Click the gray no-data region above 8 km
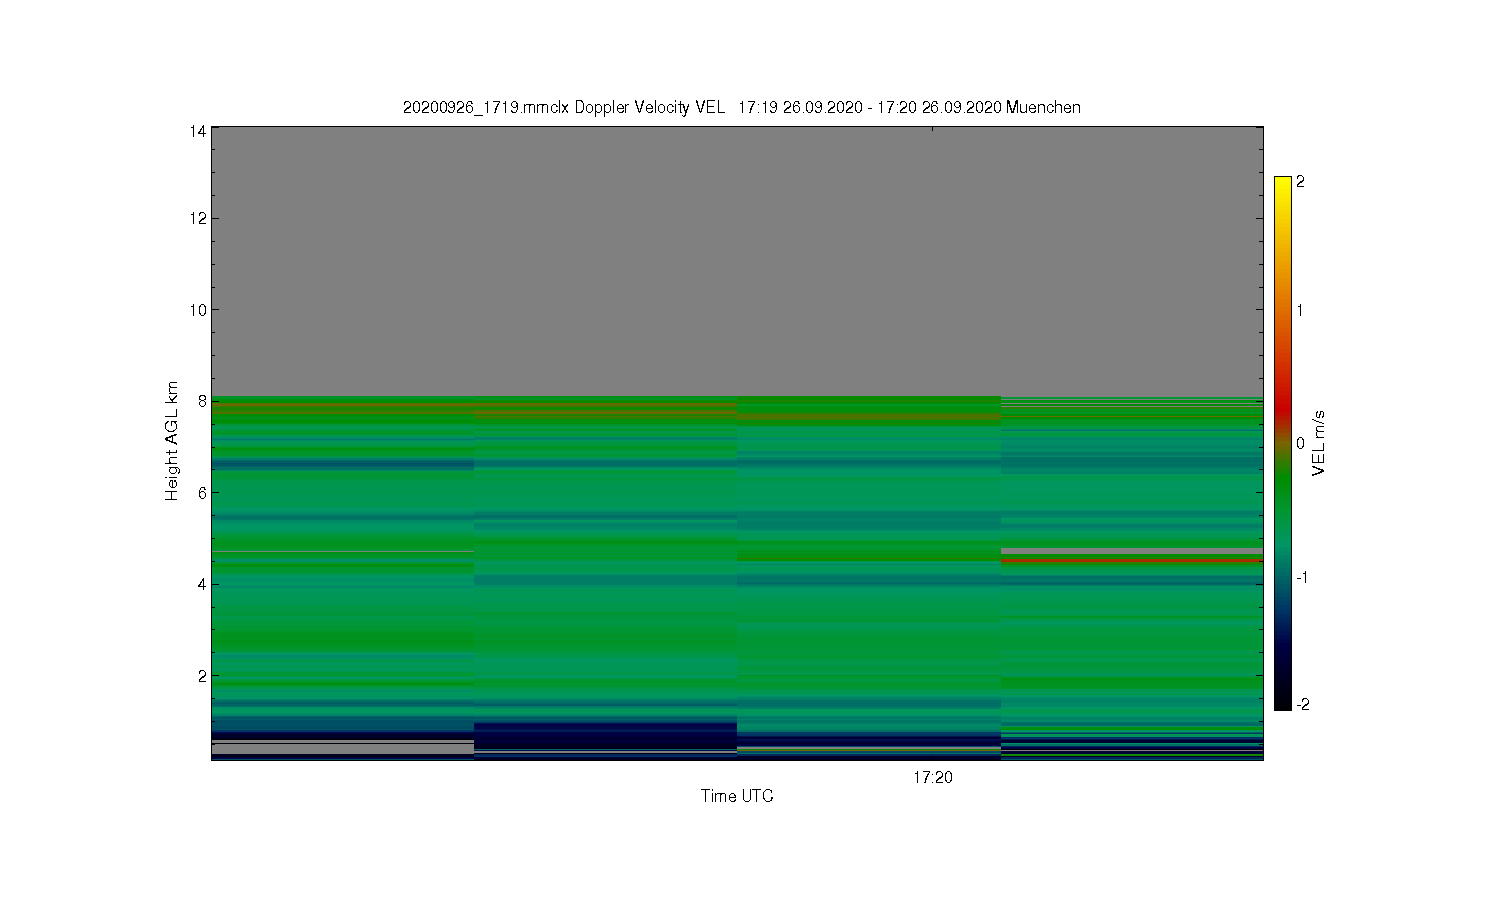 pyautogui.click(x=737, y=261)
